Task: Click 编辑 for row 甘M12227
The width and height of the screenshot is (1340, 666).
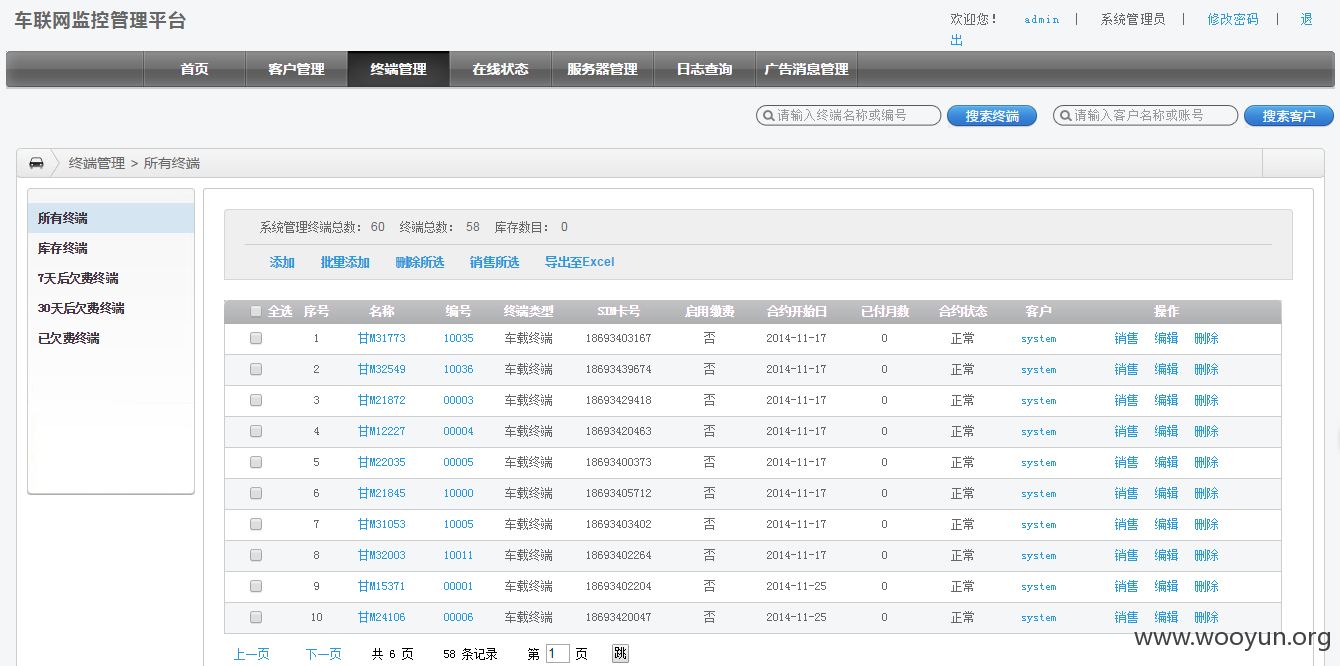Action: pyautogui.click(x=1167, y=431)
